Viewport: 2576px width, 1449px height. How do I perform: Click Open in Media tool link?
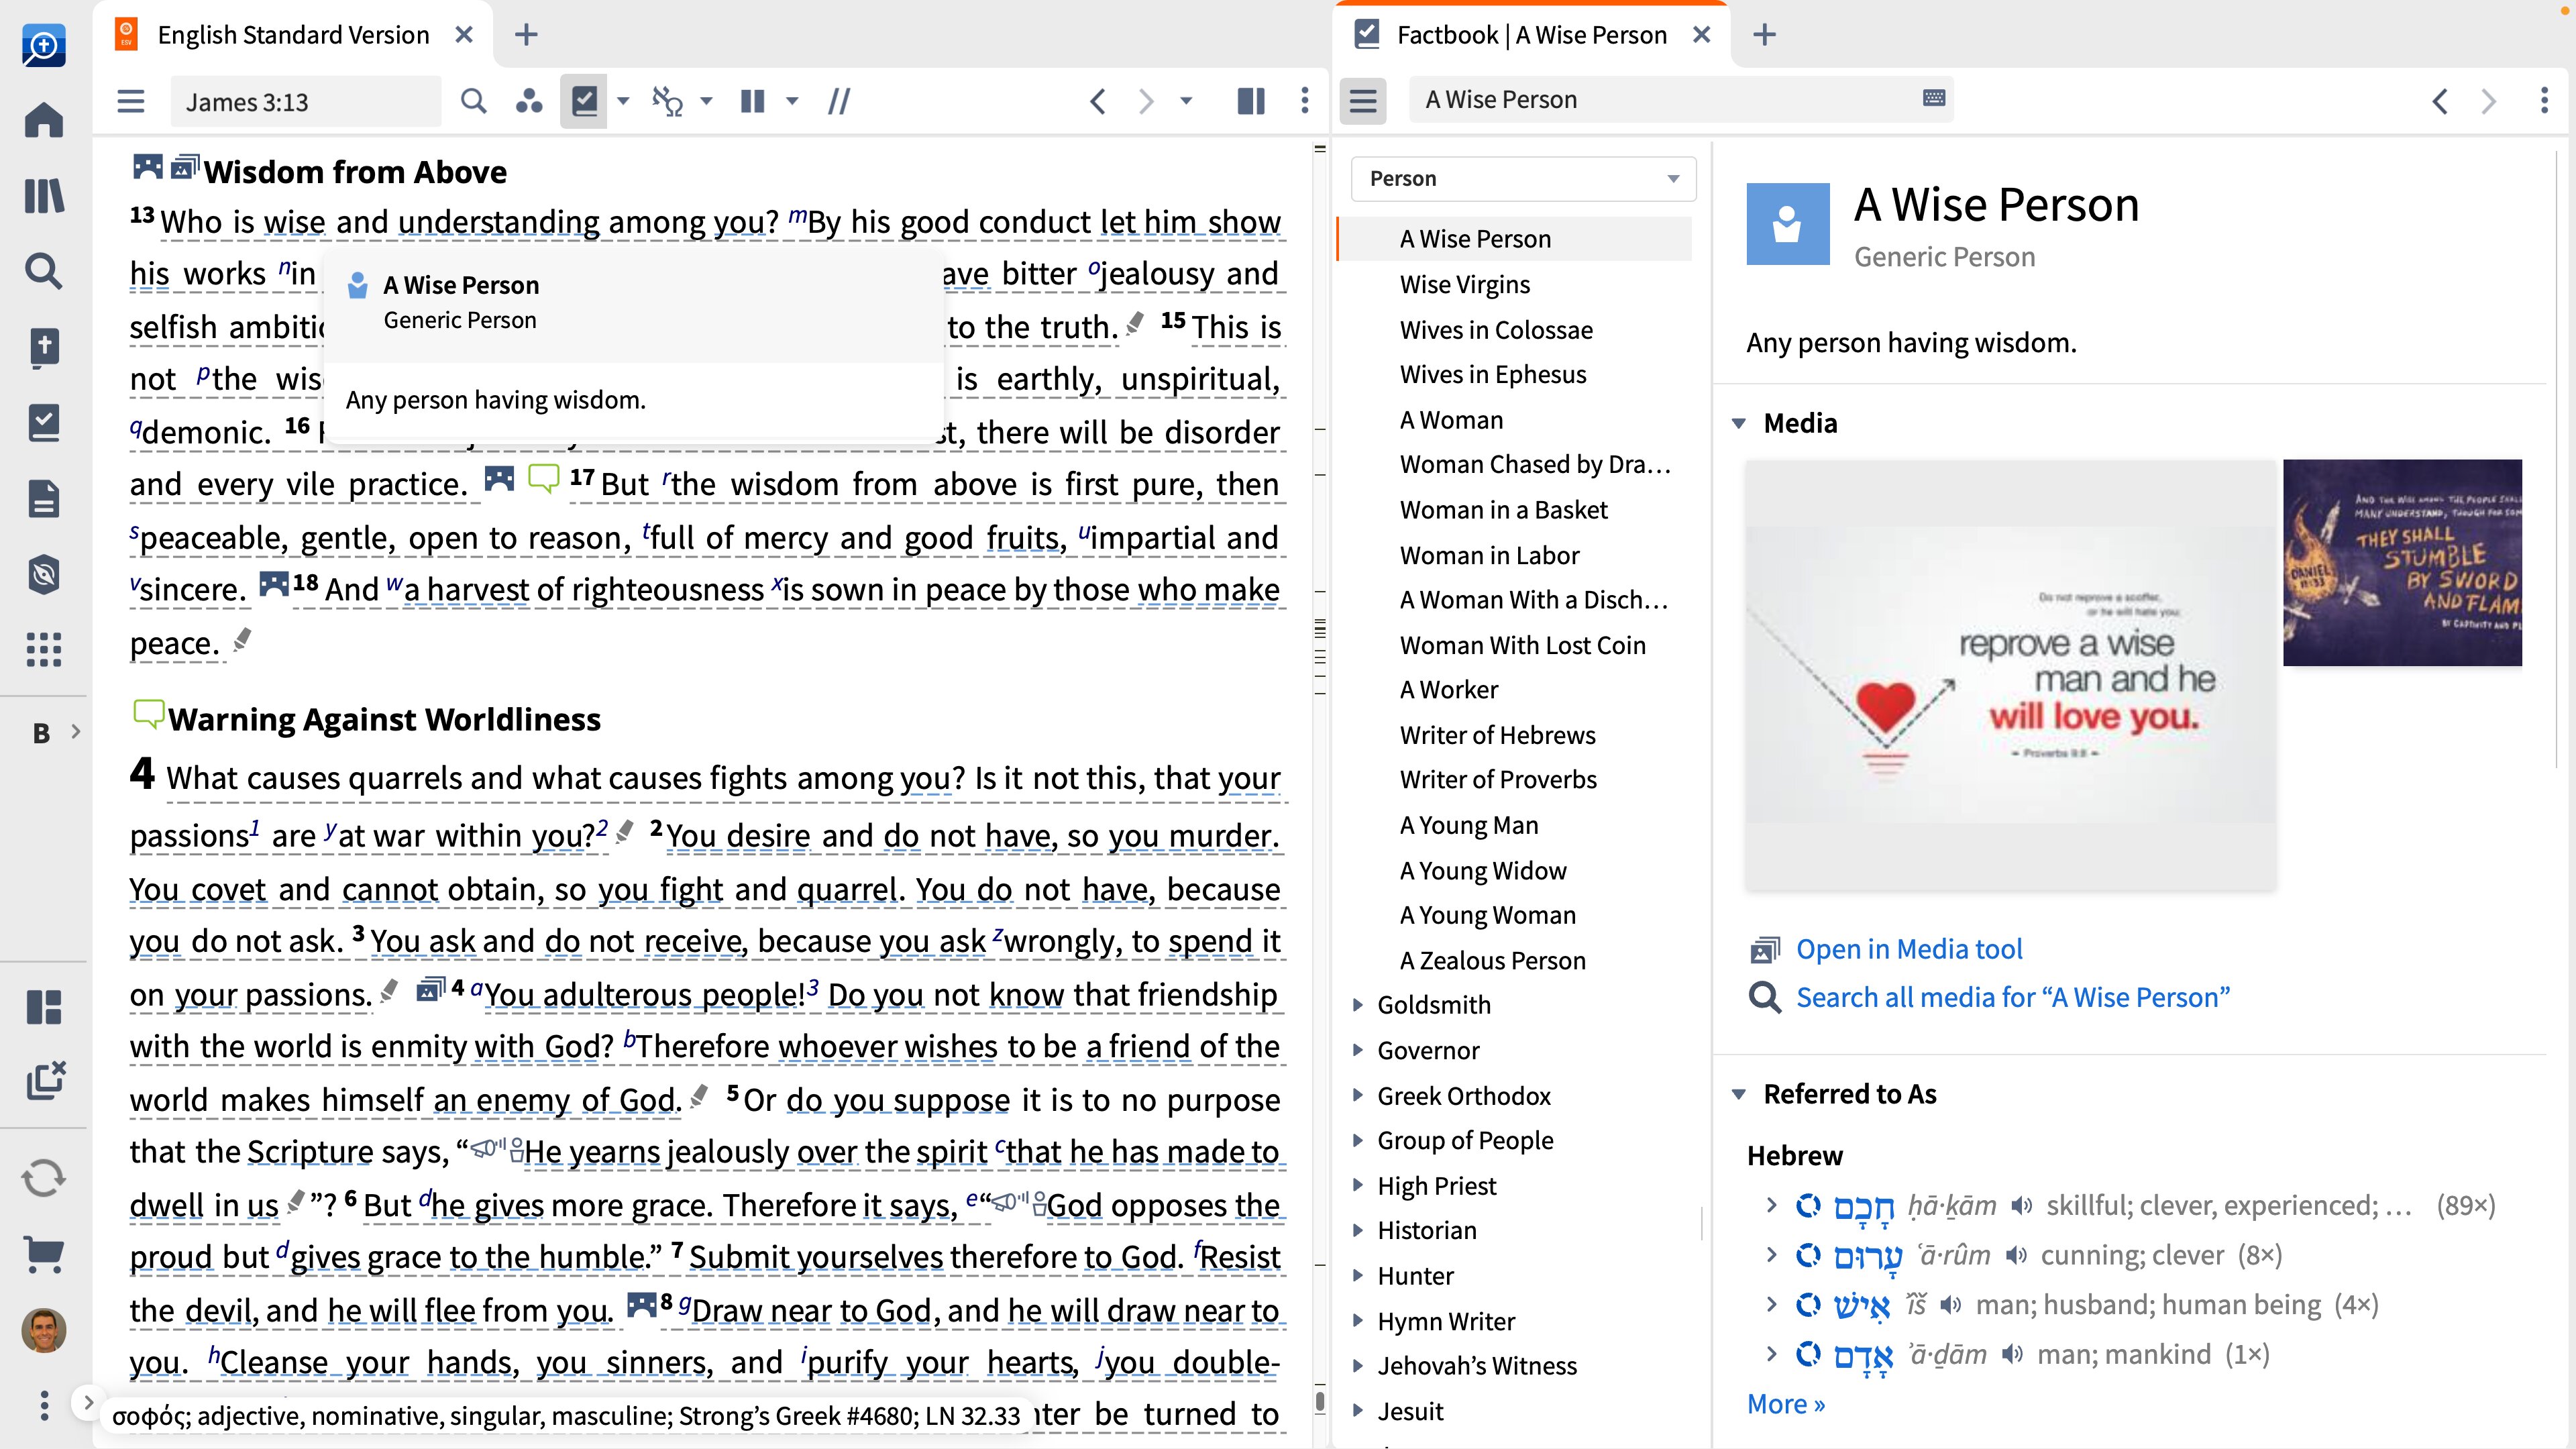point(1909,949)
